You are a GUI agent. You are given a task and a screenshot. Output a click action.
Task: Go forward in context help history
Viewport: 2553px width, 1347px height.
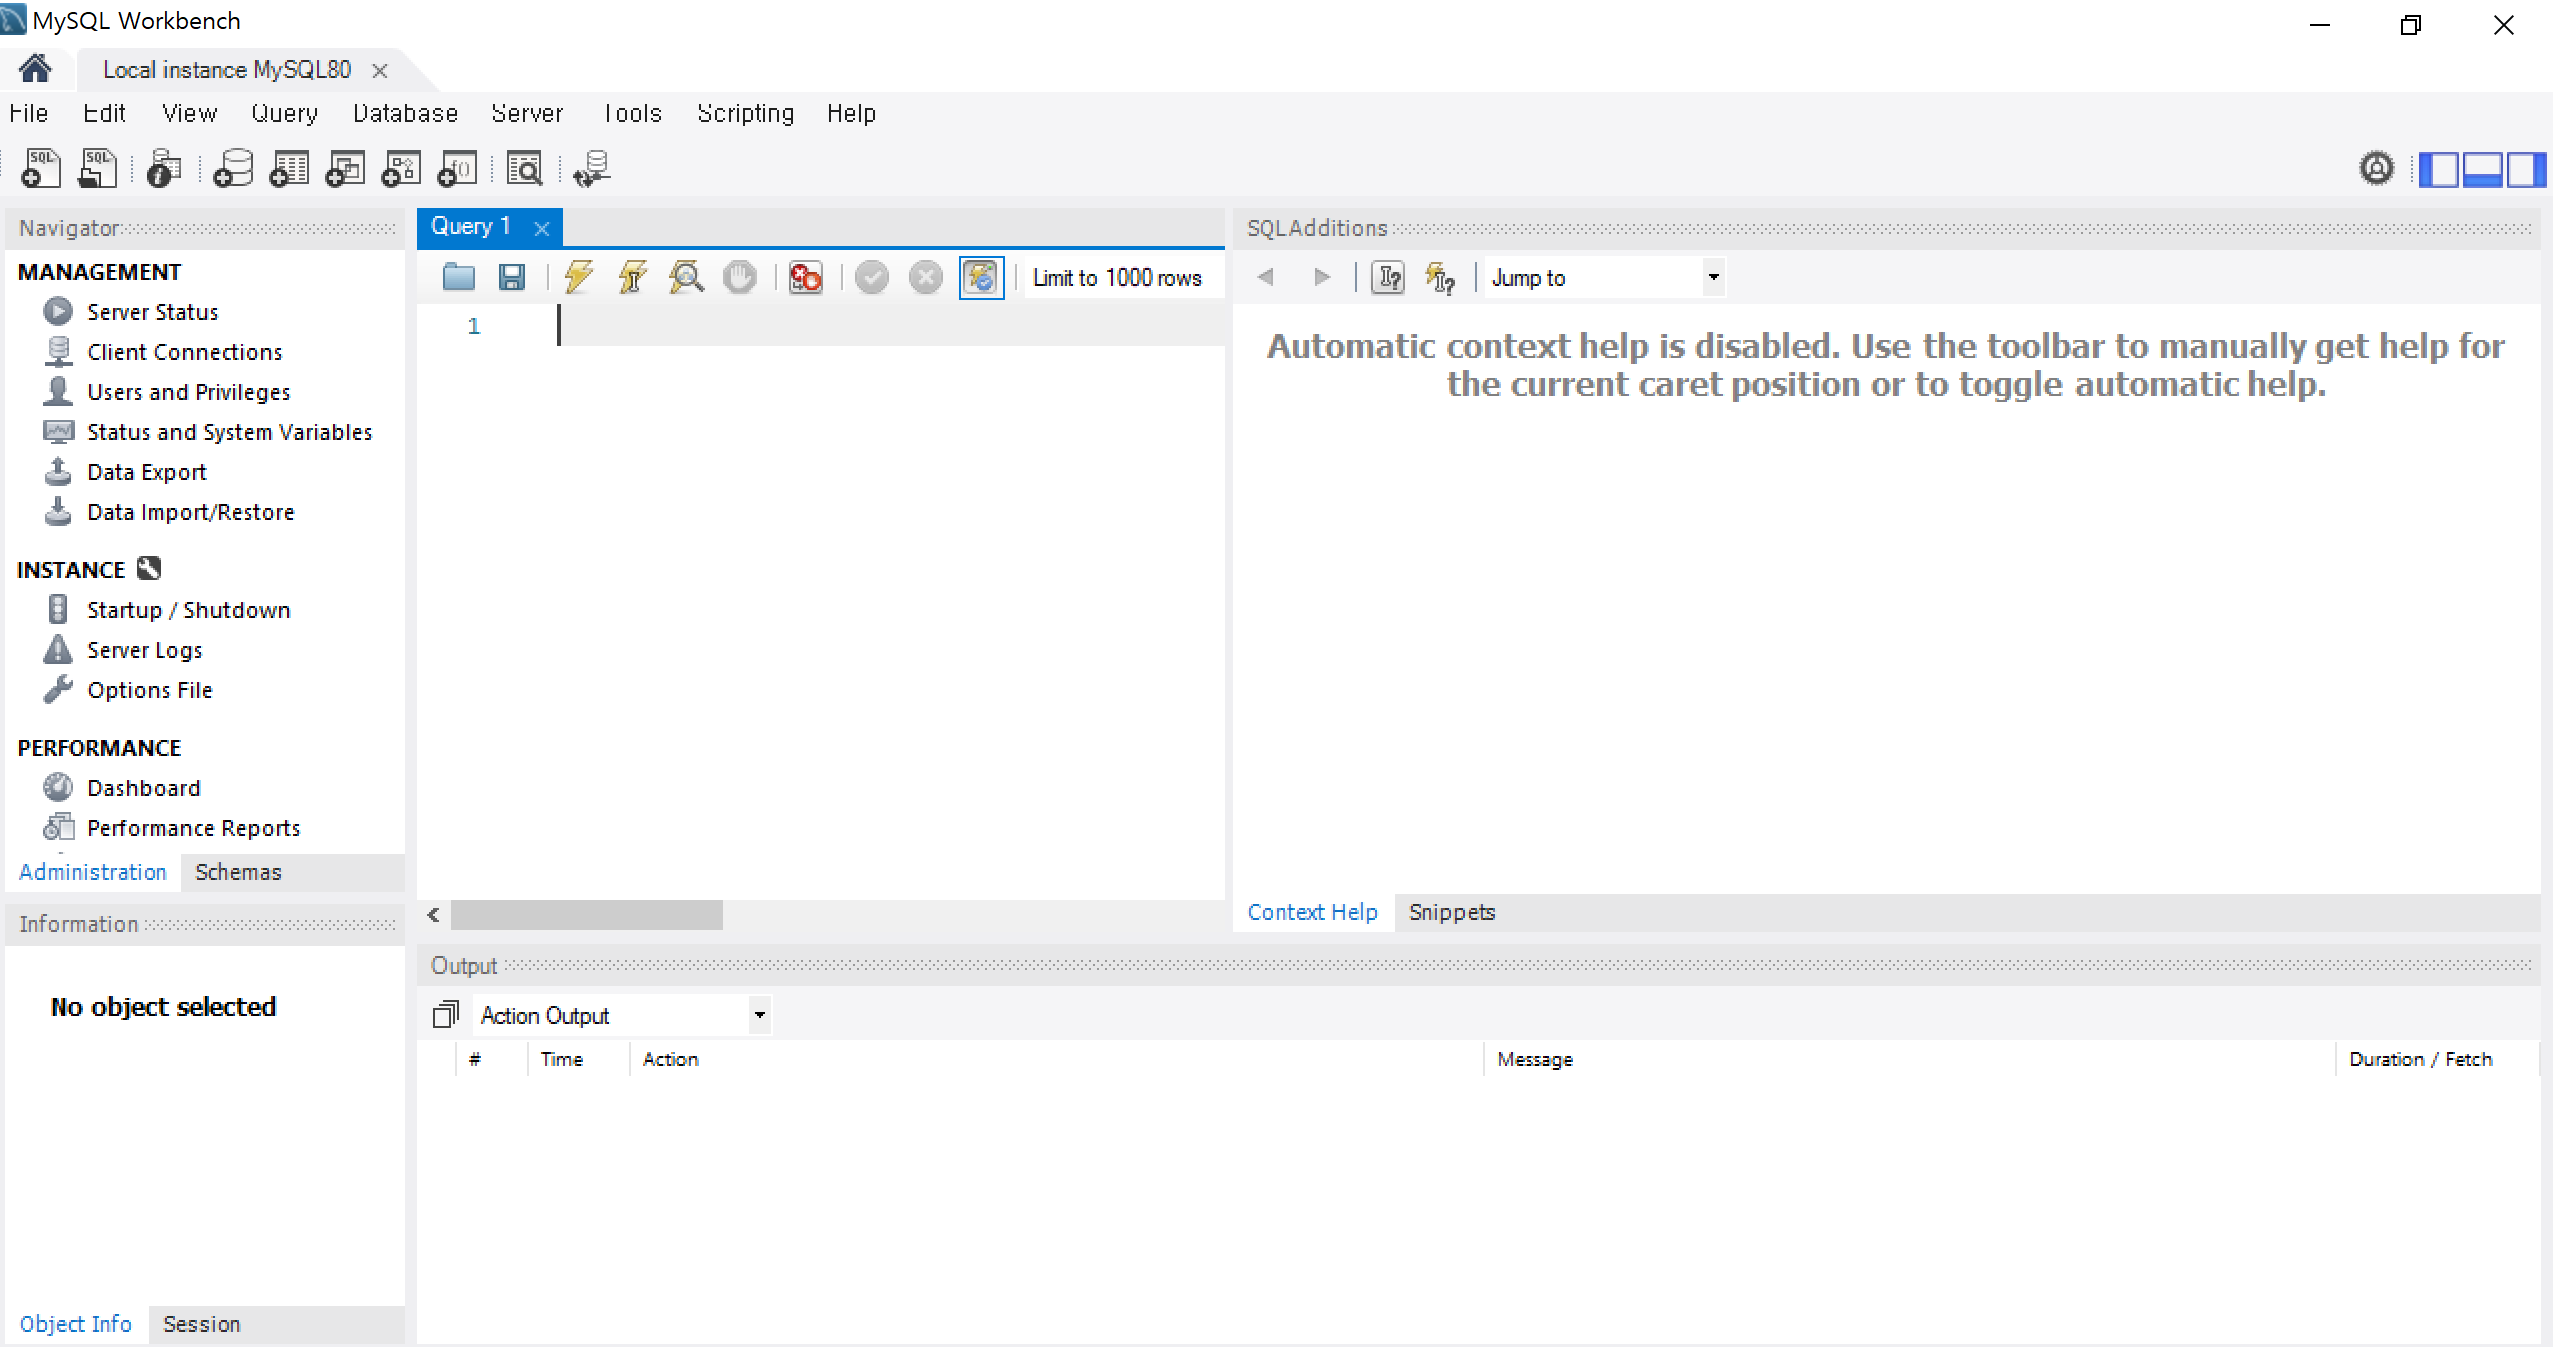click(1322, 277)
